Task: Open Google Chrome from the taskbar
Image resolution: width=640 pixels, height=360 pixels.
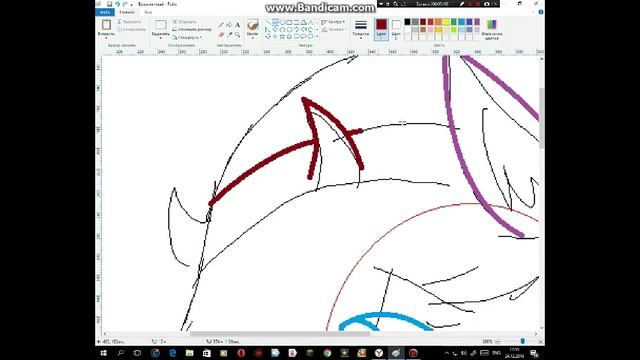Action: click(327, 353)
